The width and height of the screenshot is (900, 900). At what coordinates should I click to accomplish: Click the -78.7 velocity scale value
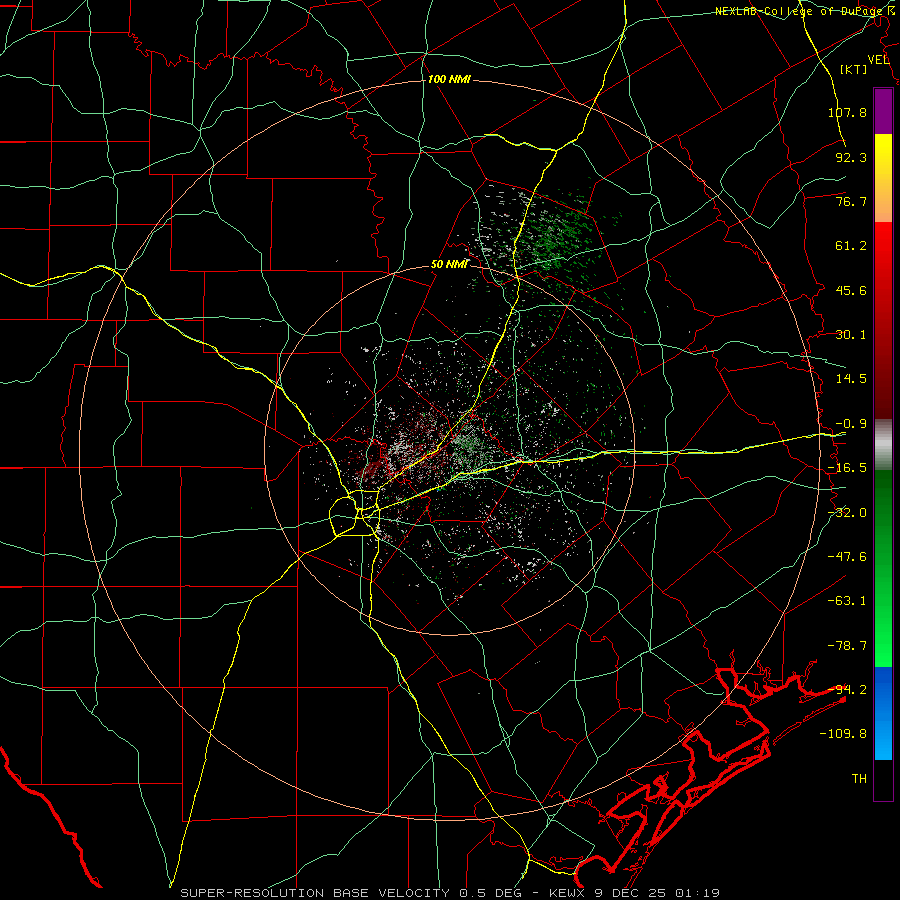(847, 646)
